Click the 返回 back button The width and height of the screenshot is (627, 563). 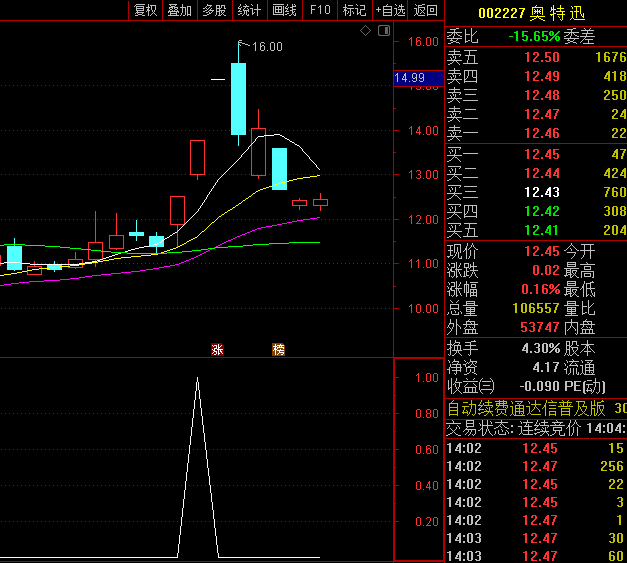[426, 10]
